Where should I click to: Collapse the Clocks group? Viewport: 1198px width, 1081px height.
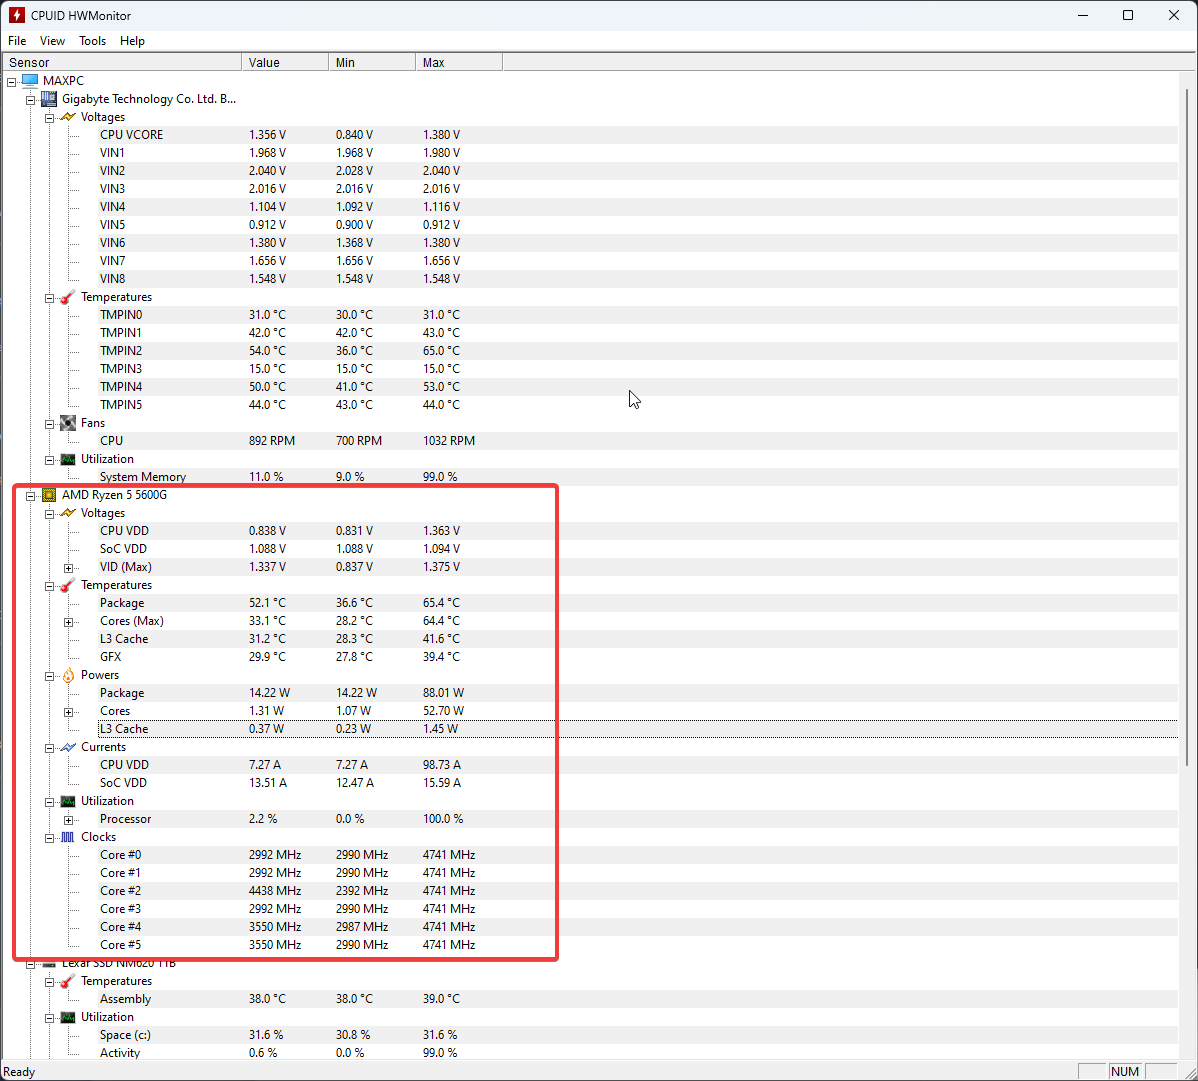(50, 838)
